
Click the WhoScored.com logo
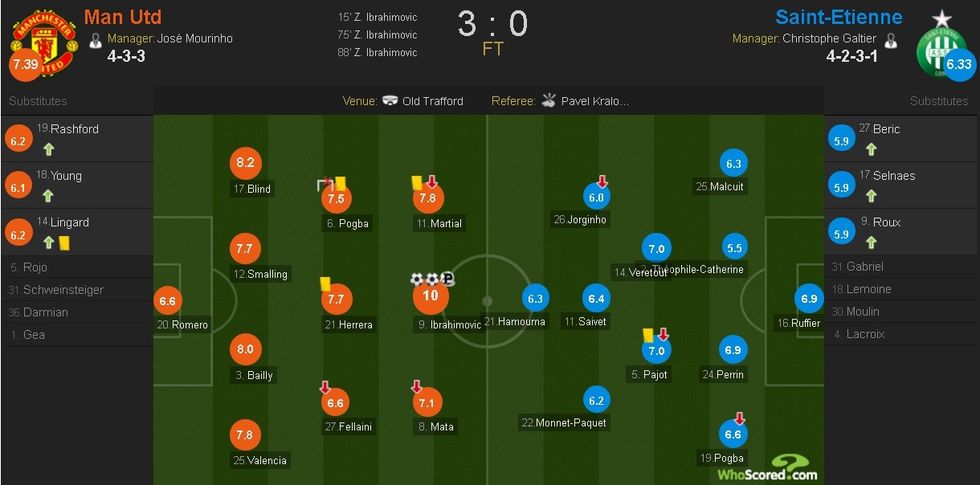click(x=767, y=467)
